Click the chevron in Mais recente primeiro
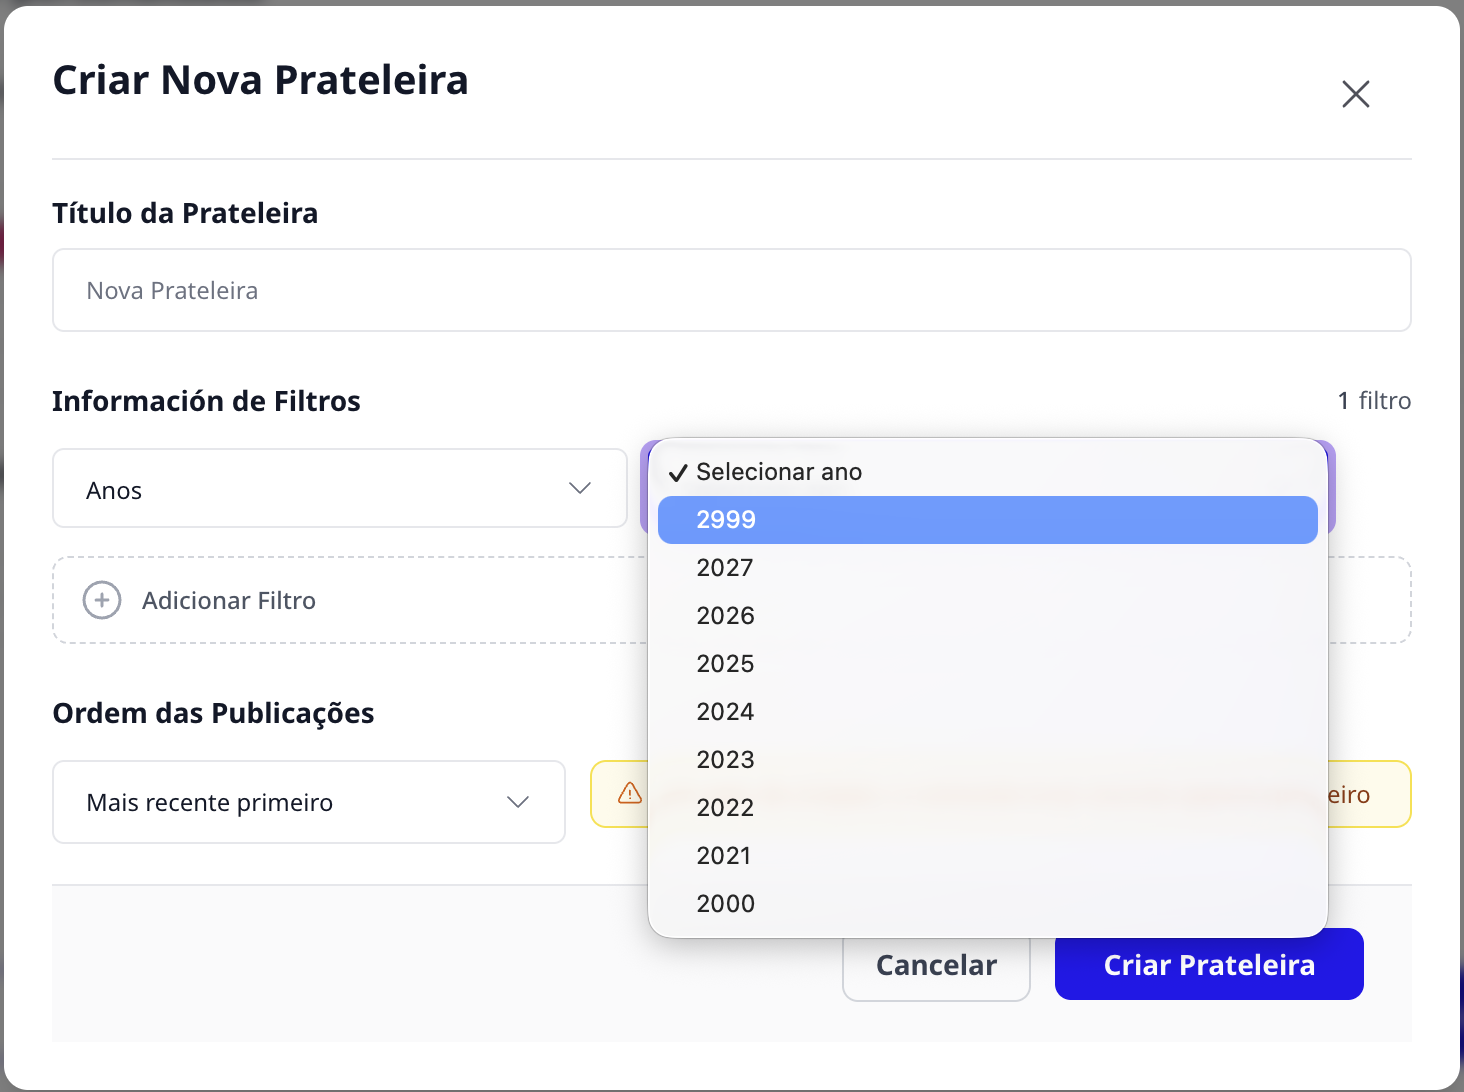Viewport: 1464px width, 1092px height. click(518, 802)
